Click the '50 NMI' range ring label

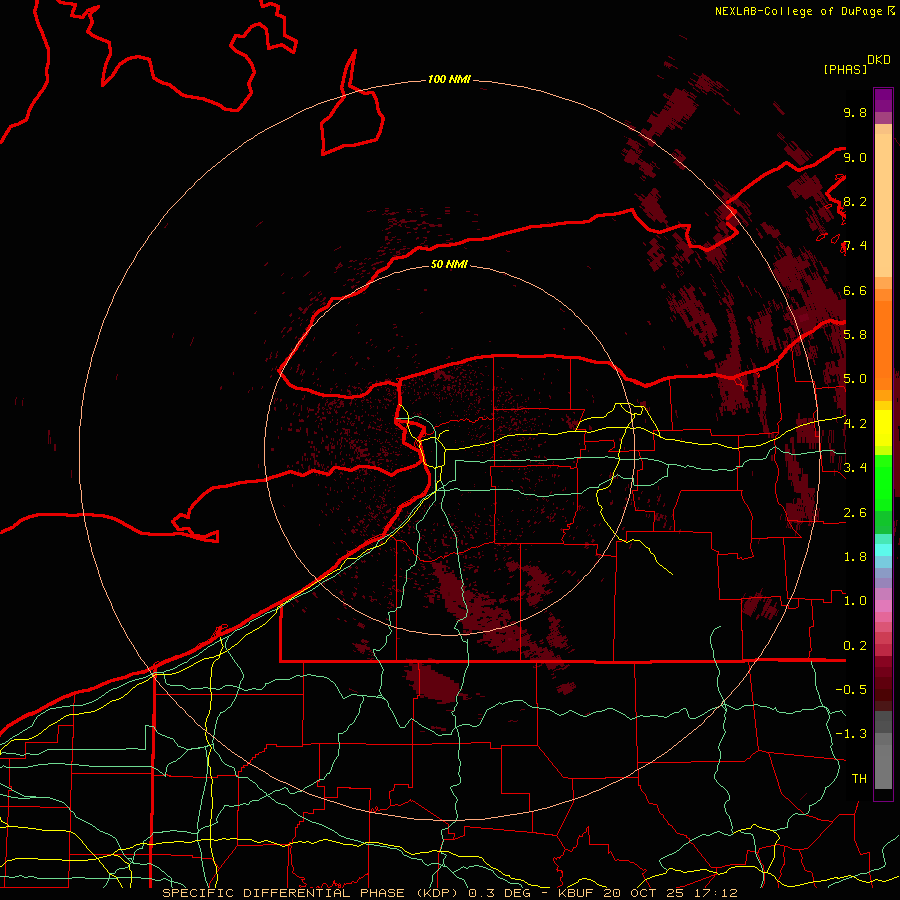coord(449,264)
